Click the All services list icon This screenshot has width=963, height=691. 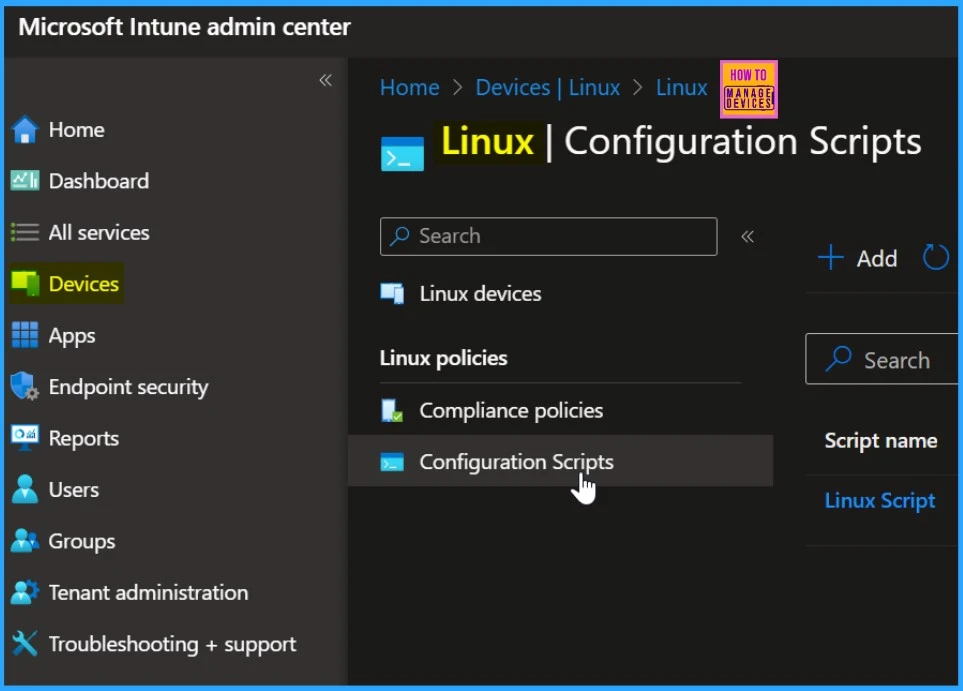click(25, 232)
